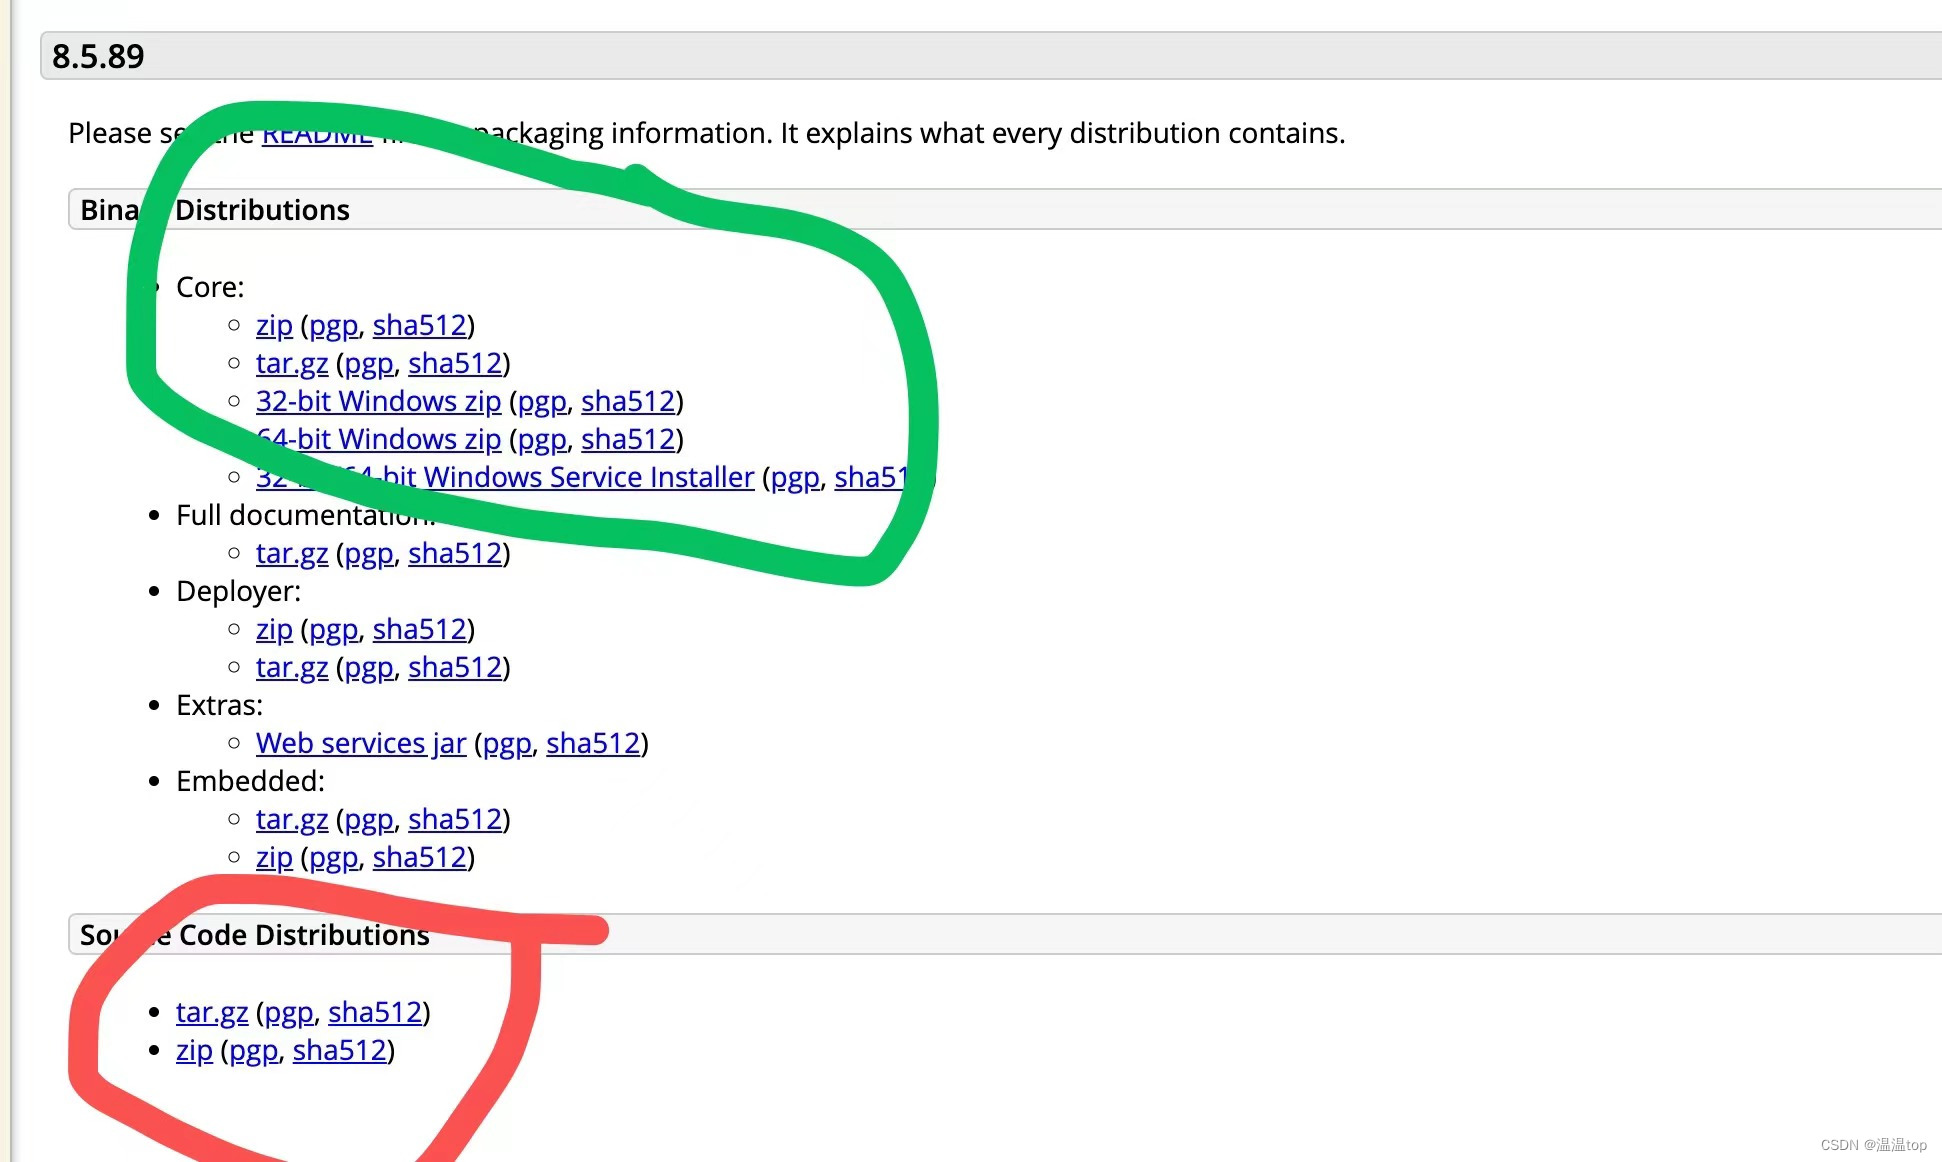View sha512 for 32-bit Windows zip
This screenshot has width=1942, height=1162.
[x=628, y=402]
